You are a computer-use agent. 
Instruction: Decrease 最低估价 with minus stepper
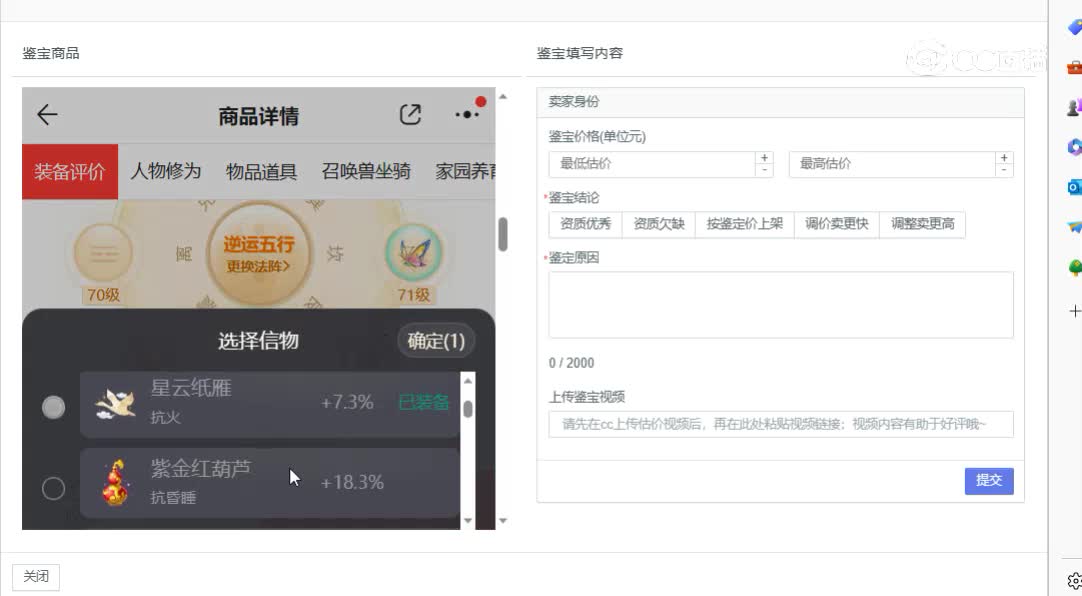765,170
